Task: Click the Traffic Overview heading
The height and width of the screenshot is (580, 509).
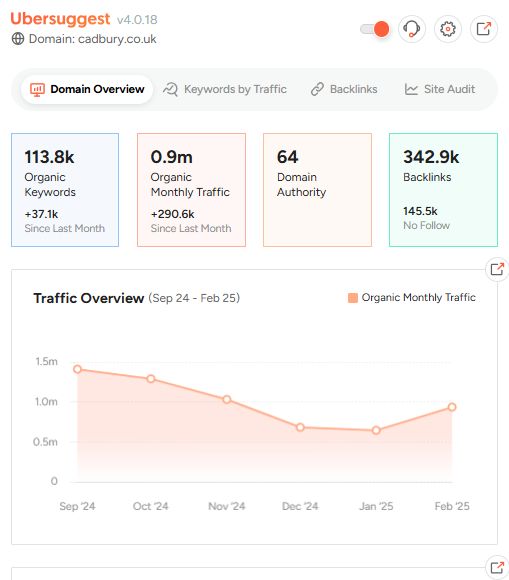Action: point(89,298)
